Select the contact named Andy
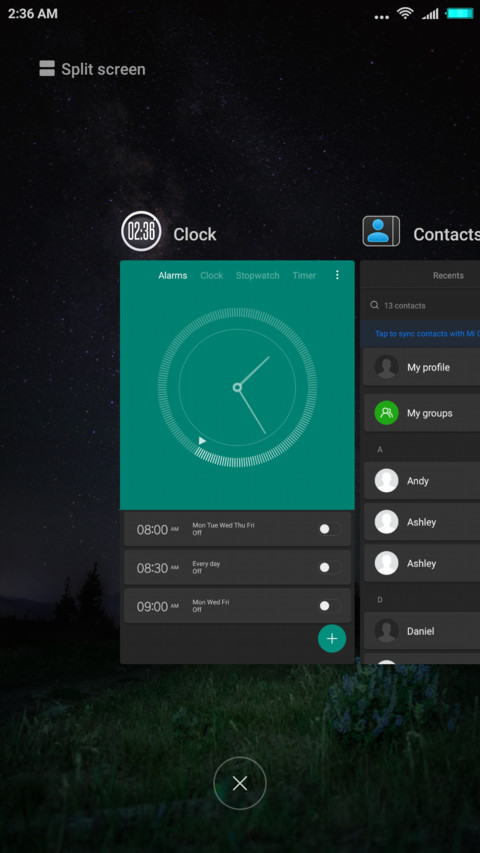 click(x=421, y=481)
